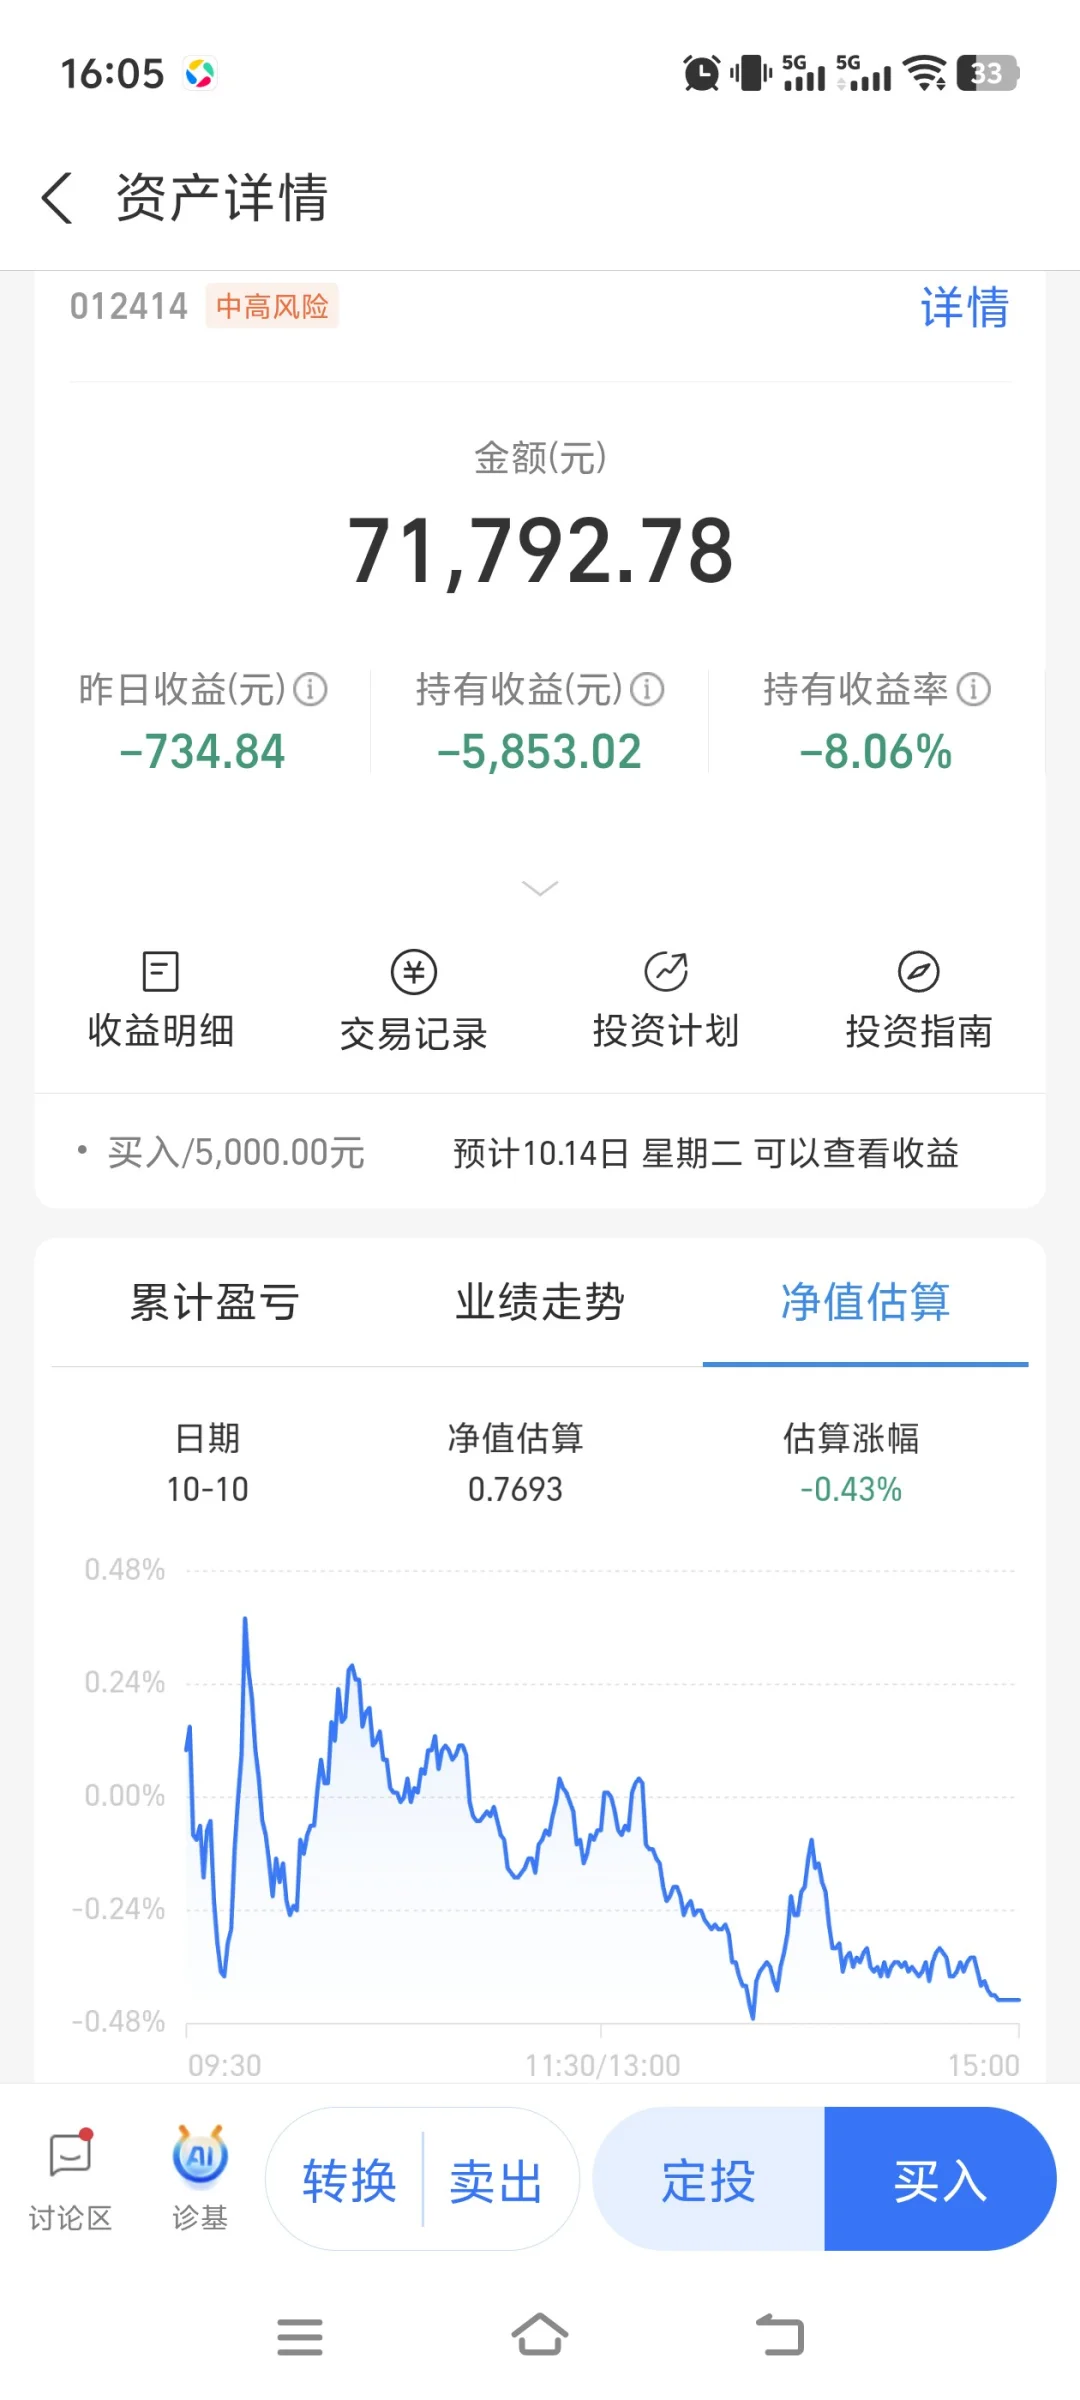Tap fund code 012414
The image size is (1080, 2400).
point(129,306)
